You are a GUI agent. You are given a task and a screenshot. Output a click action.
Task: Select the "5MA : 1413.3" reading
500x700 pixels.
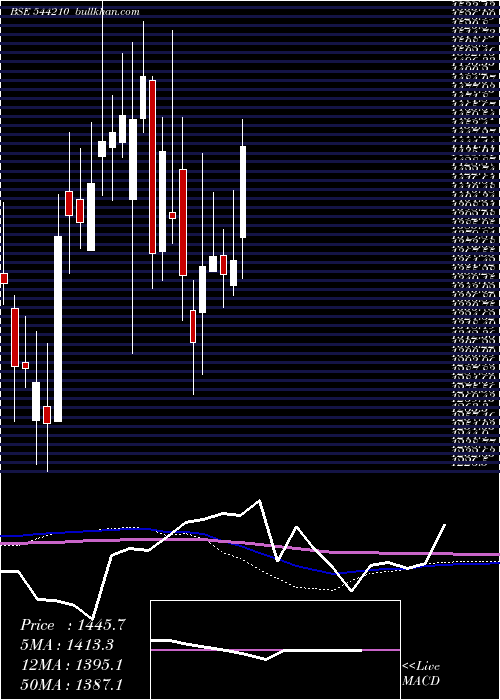67,645
